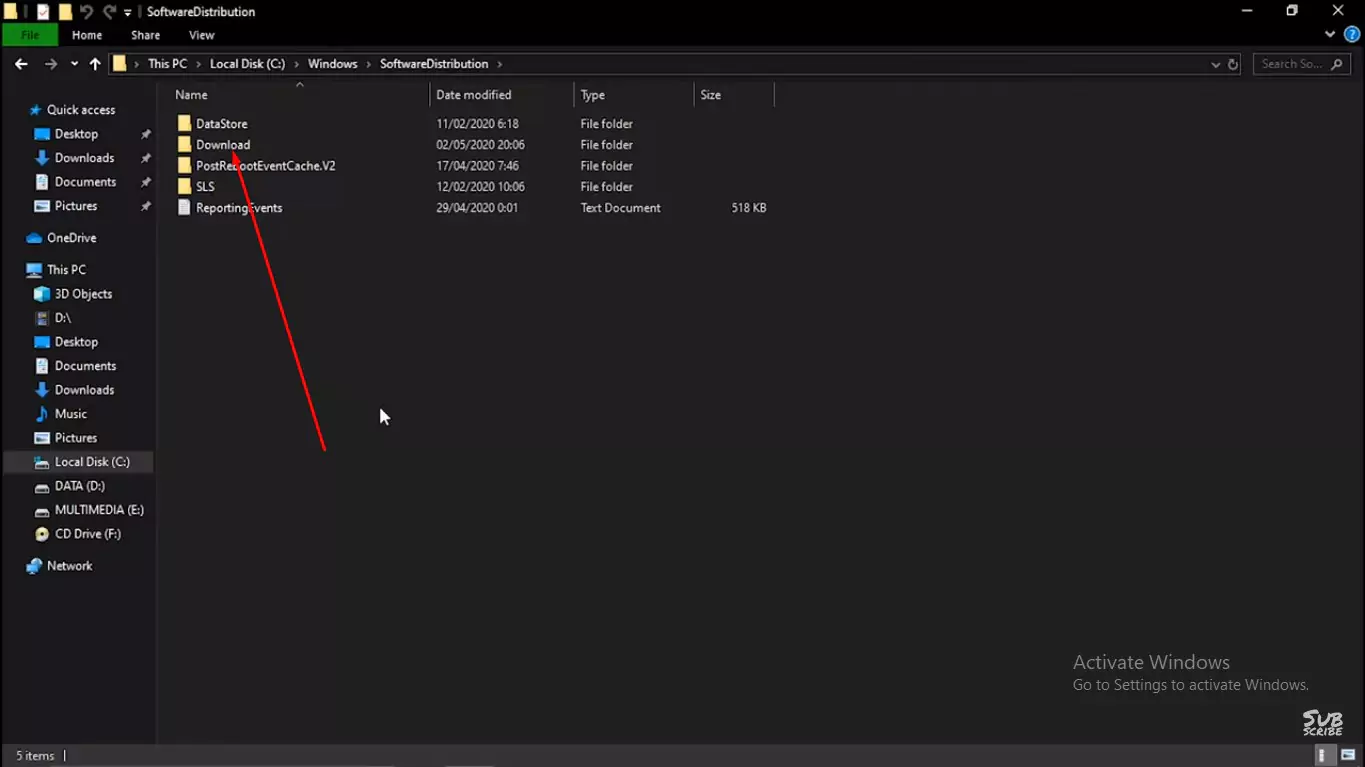This screenshot has width=1365, height=767.
Task: Open the DATA (D:) drive
Action: 79,486
